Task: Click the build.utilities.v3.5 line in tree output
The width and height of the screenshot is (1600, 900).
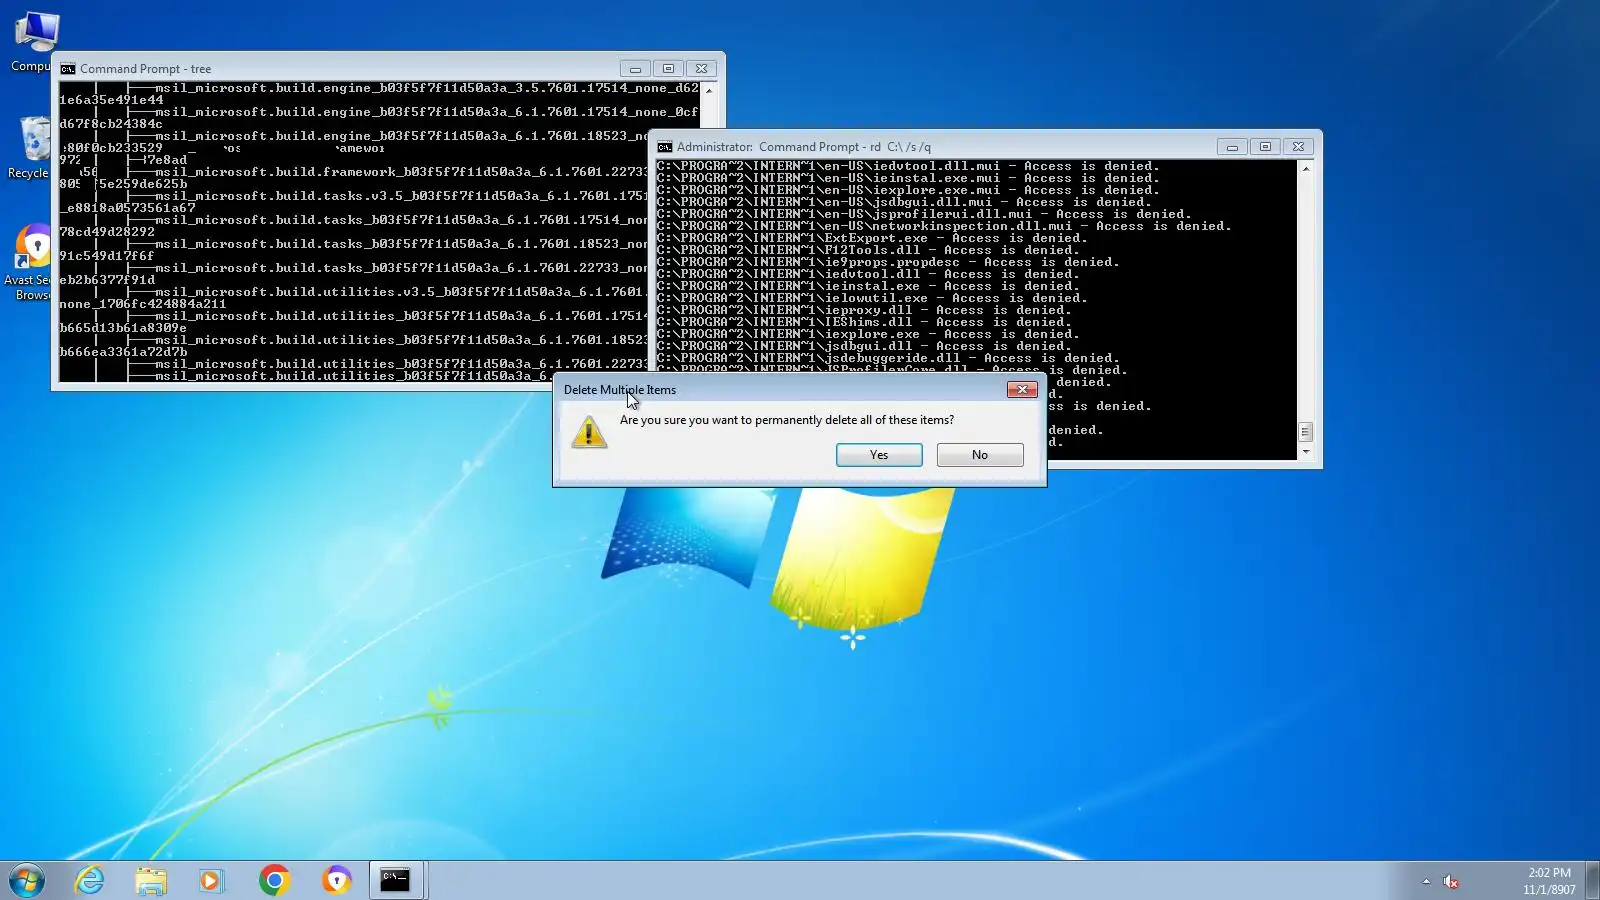Action: pyautogui.click(x=401, y=292)
